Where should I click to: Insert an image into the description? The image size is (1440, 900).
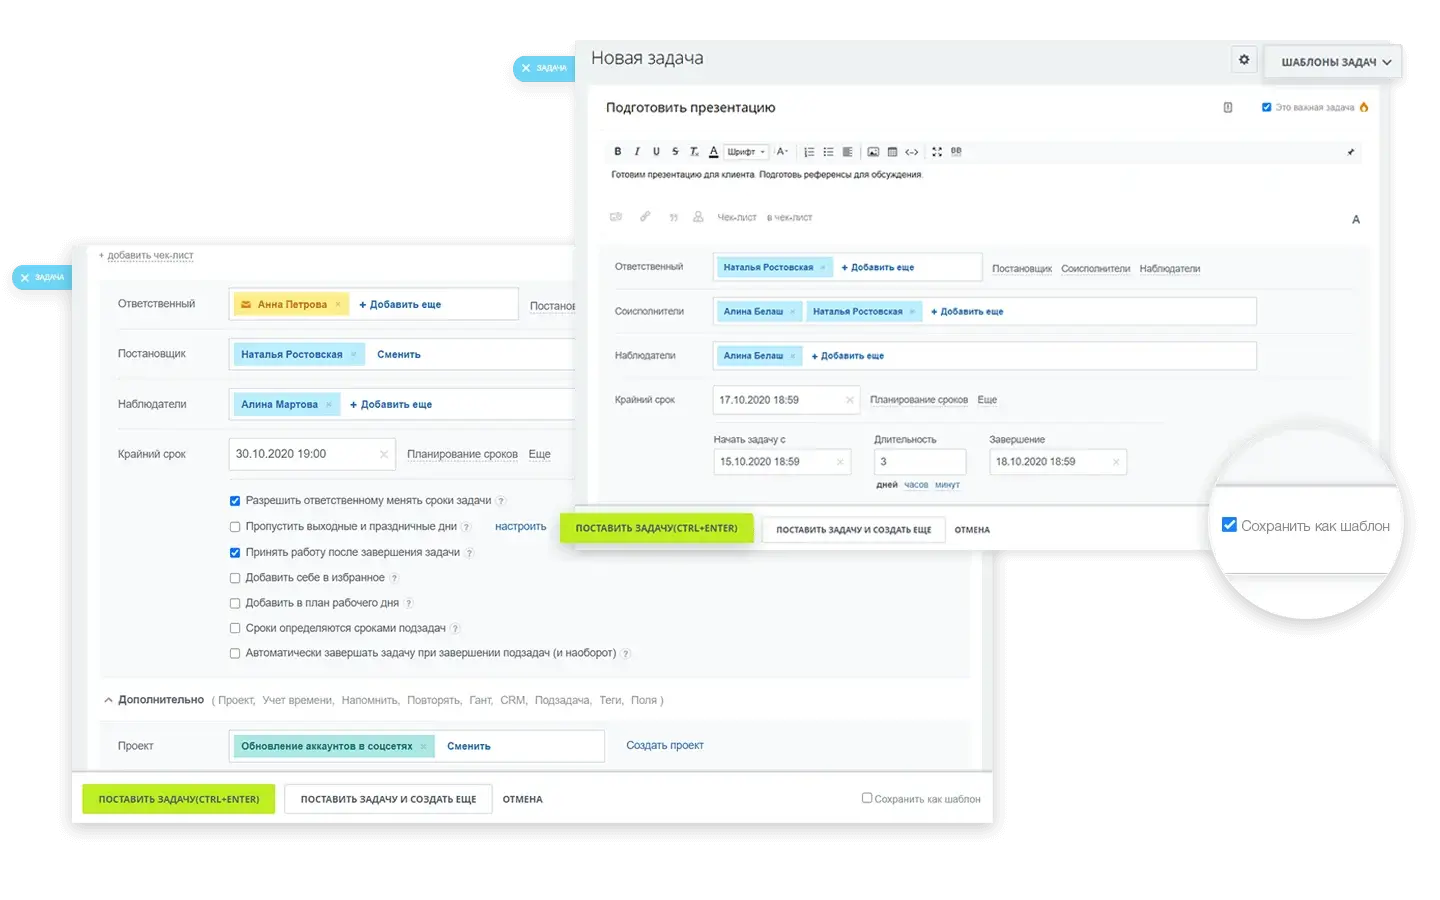pyautogui.click(x=873, y=152)
